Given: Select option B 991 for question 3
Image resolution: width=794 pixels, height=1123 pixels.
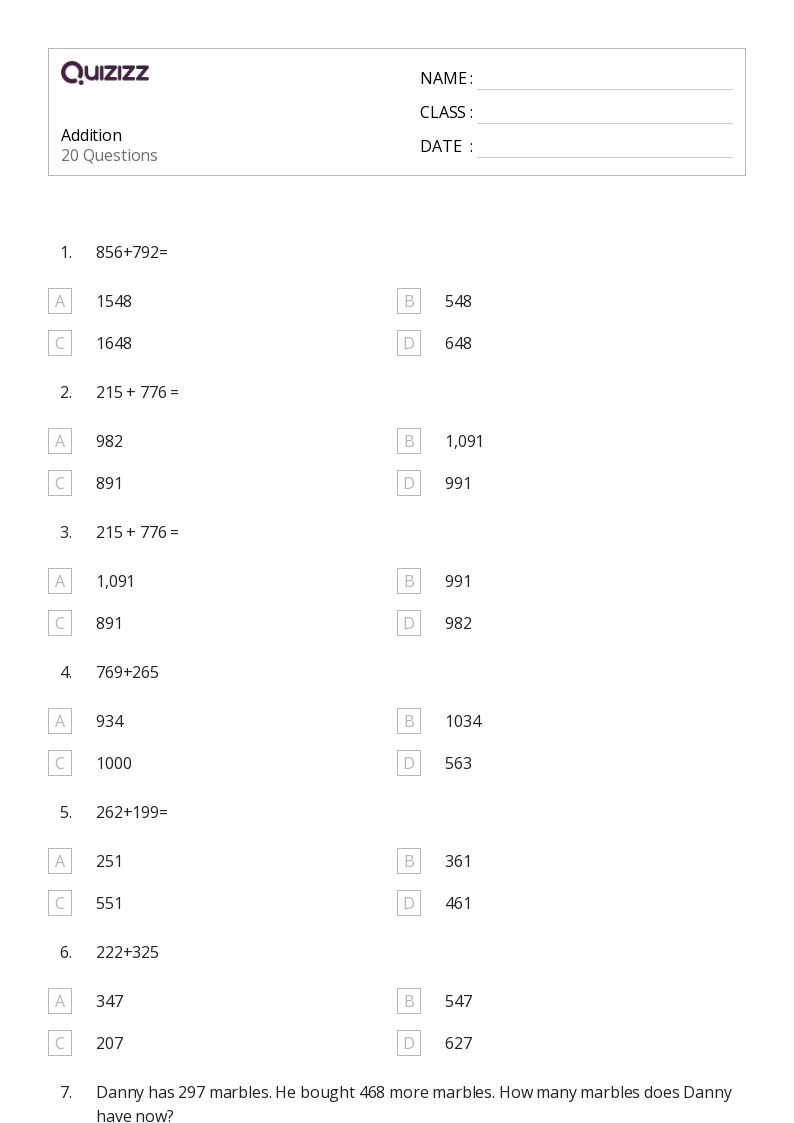Looking at the screenshot, I should click(409, 581).
